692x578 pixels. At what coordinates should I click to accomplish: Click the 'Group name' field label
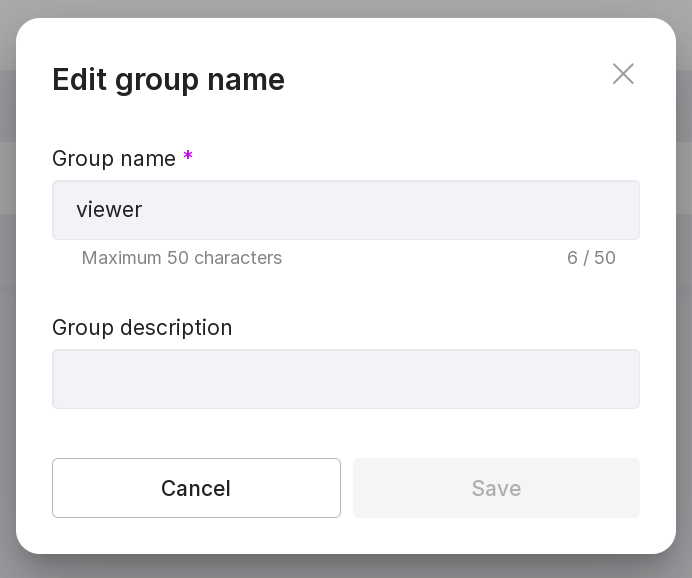pyautogui.click(x=113, y=158)
